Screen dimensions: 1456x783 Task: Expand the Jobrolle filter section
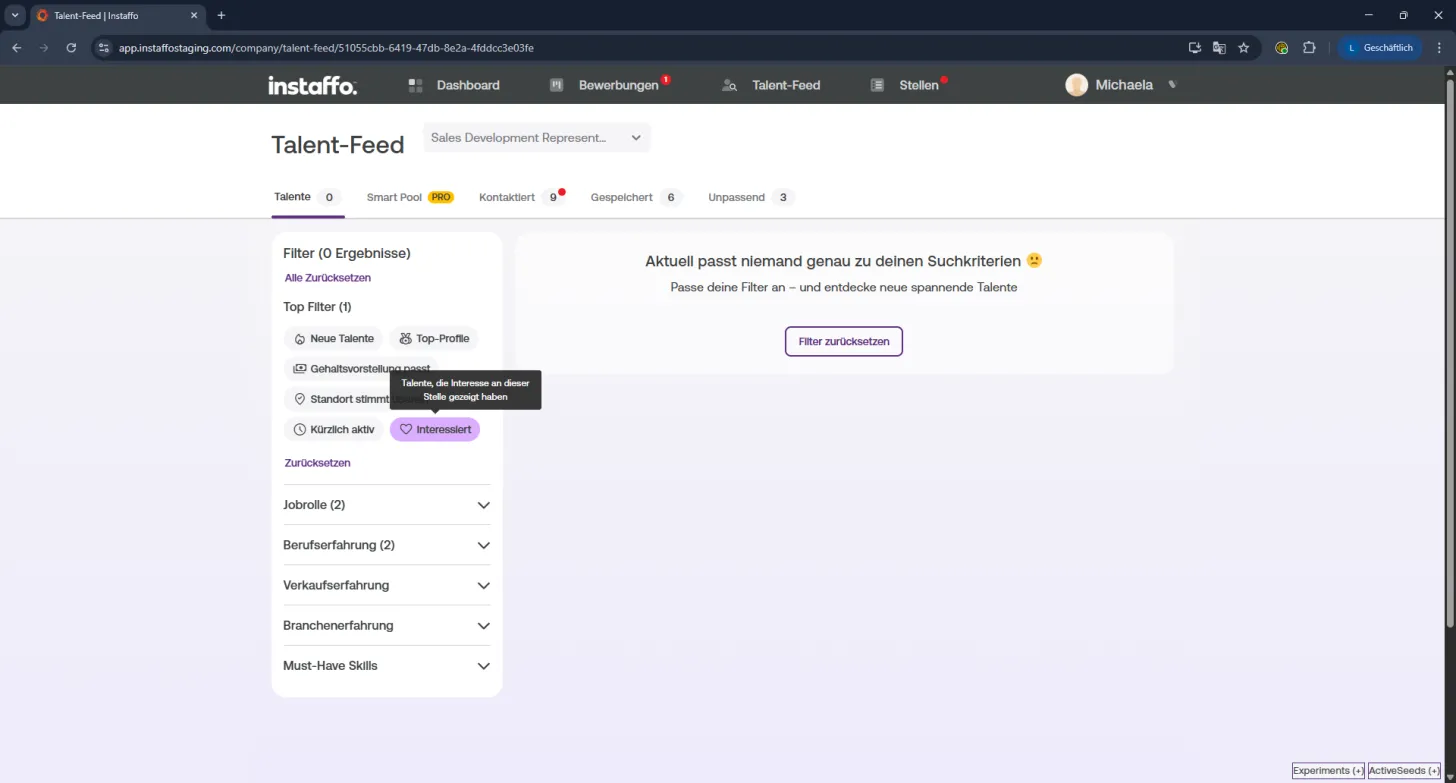pyautogui.click(x=387, y=505)
